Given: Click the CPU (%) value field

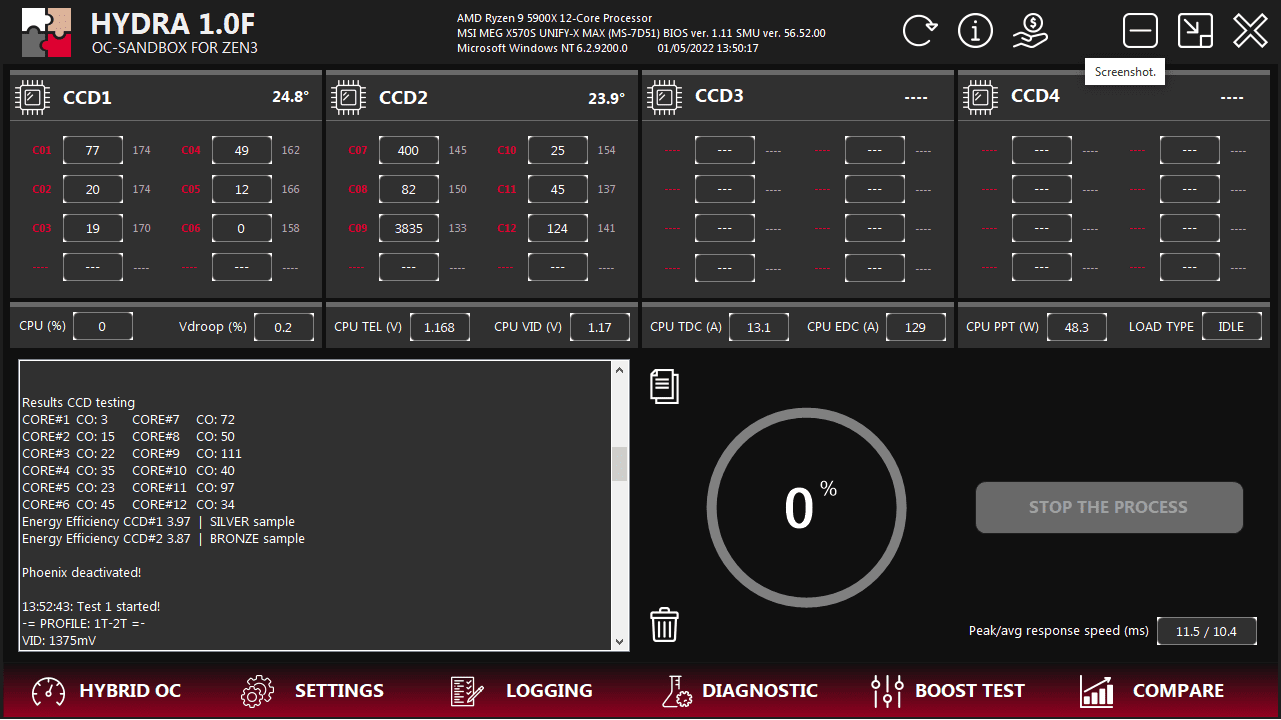Looking at the screenshot, I should pos(103,327).
